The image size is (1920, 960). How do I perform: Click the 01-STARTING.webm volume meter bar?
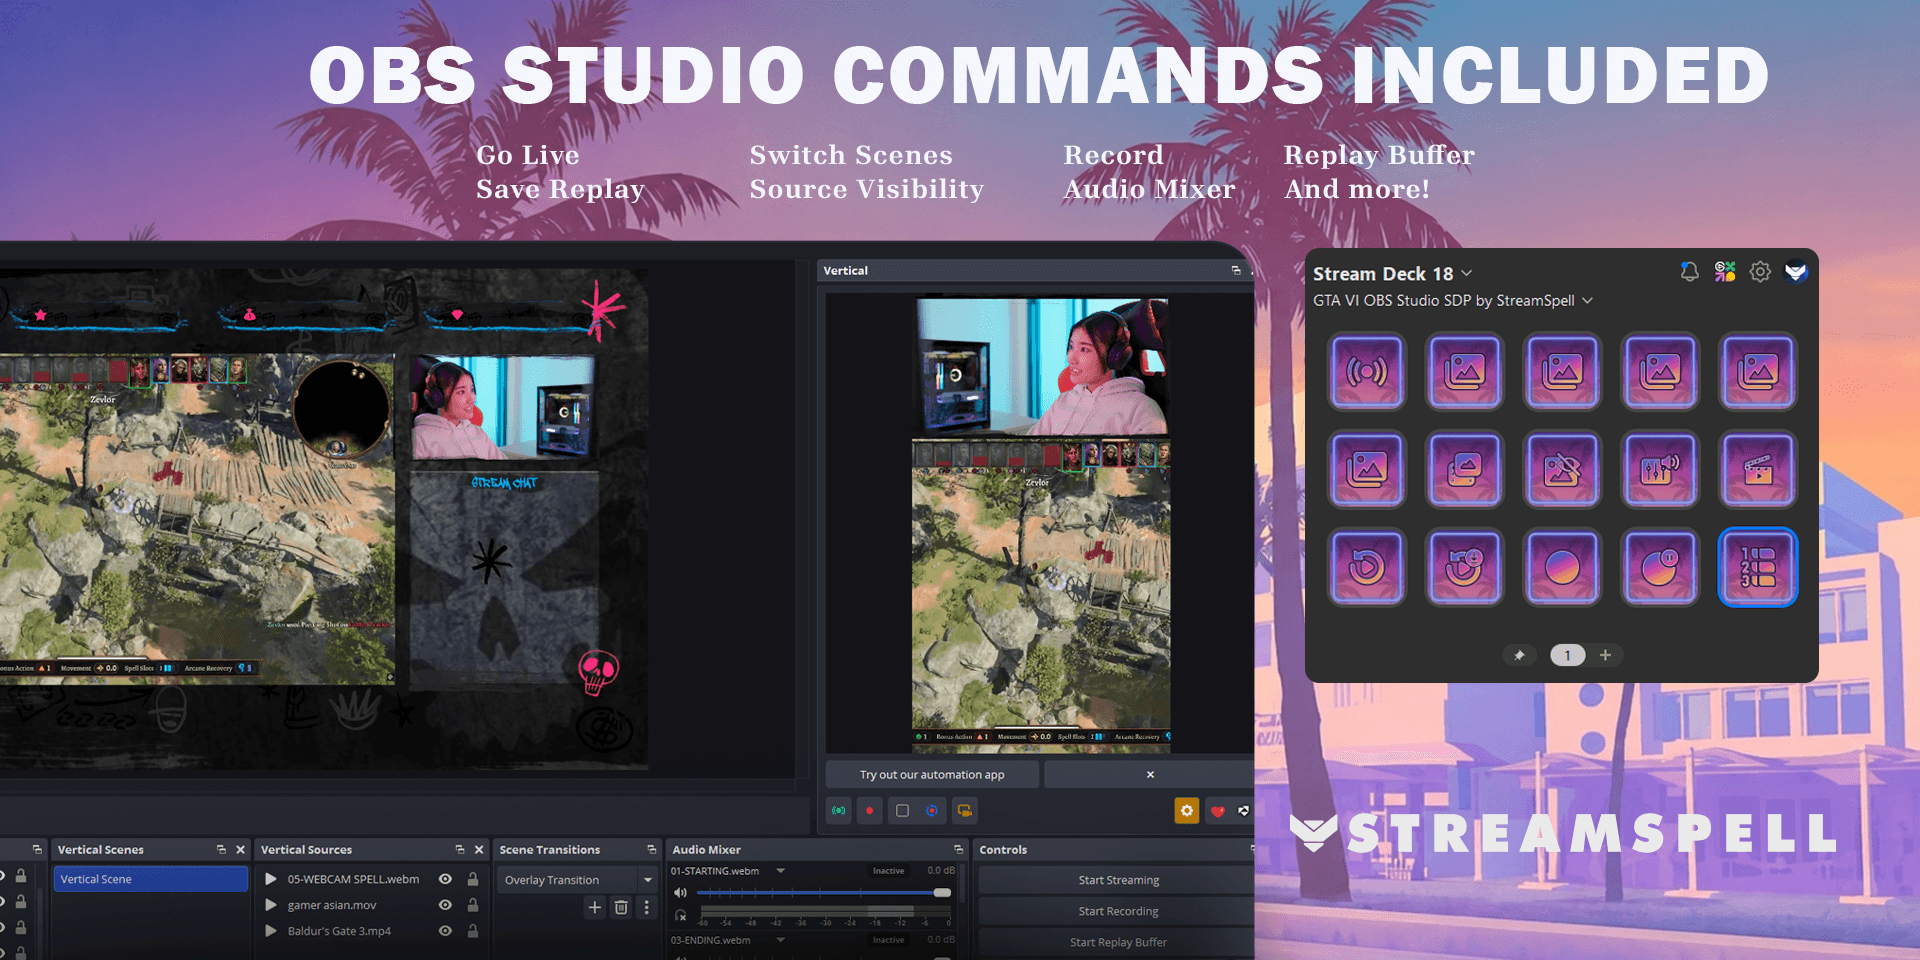[x=824, y=910]
